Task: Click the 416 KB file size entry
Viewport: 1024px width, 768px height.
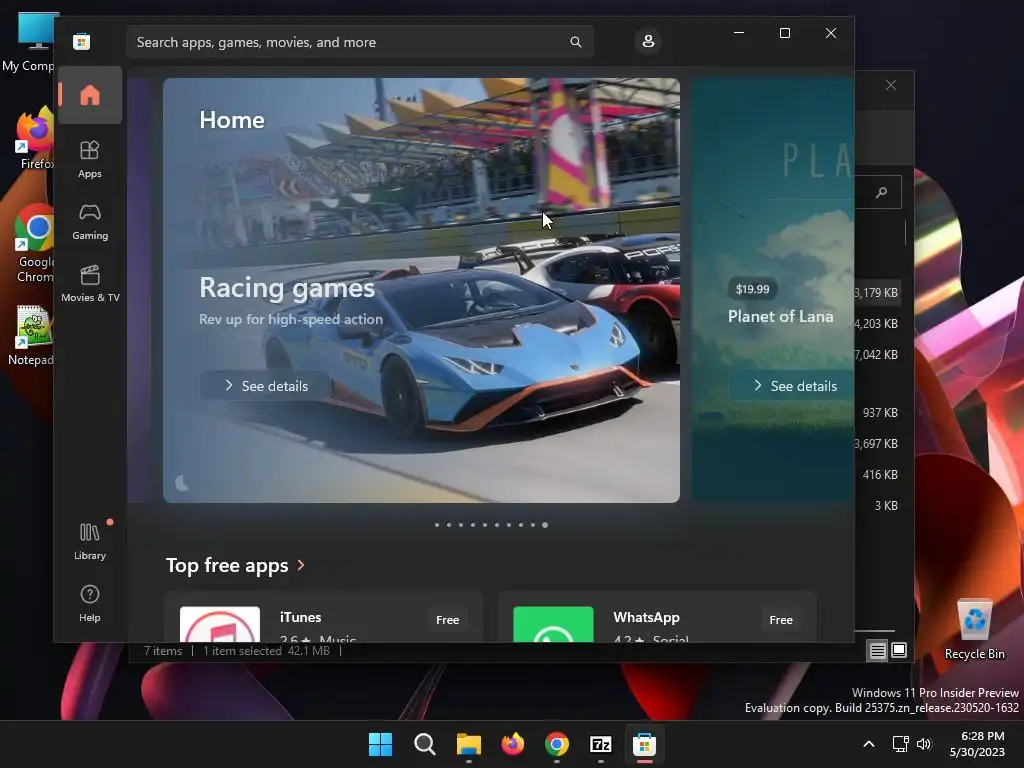Action: pos(880,475)
